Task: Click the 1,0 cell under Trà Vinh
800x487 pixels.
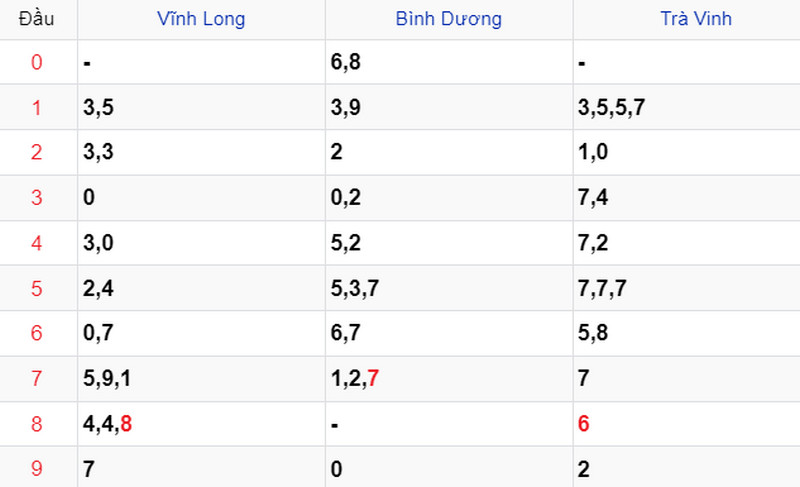Action: 686,152
